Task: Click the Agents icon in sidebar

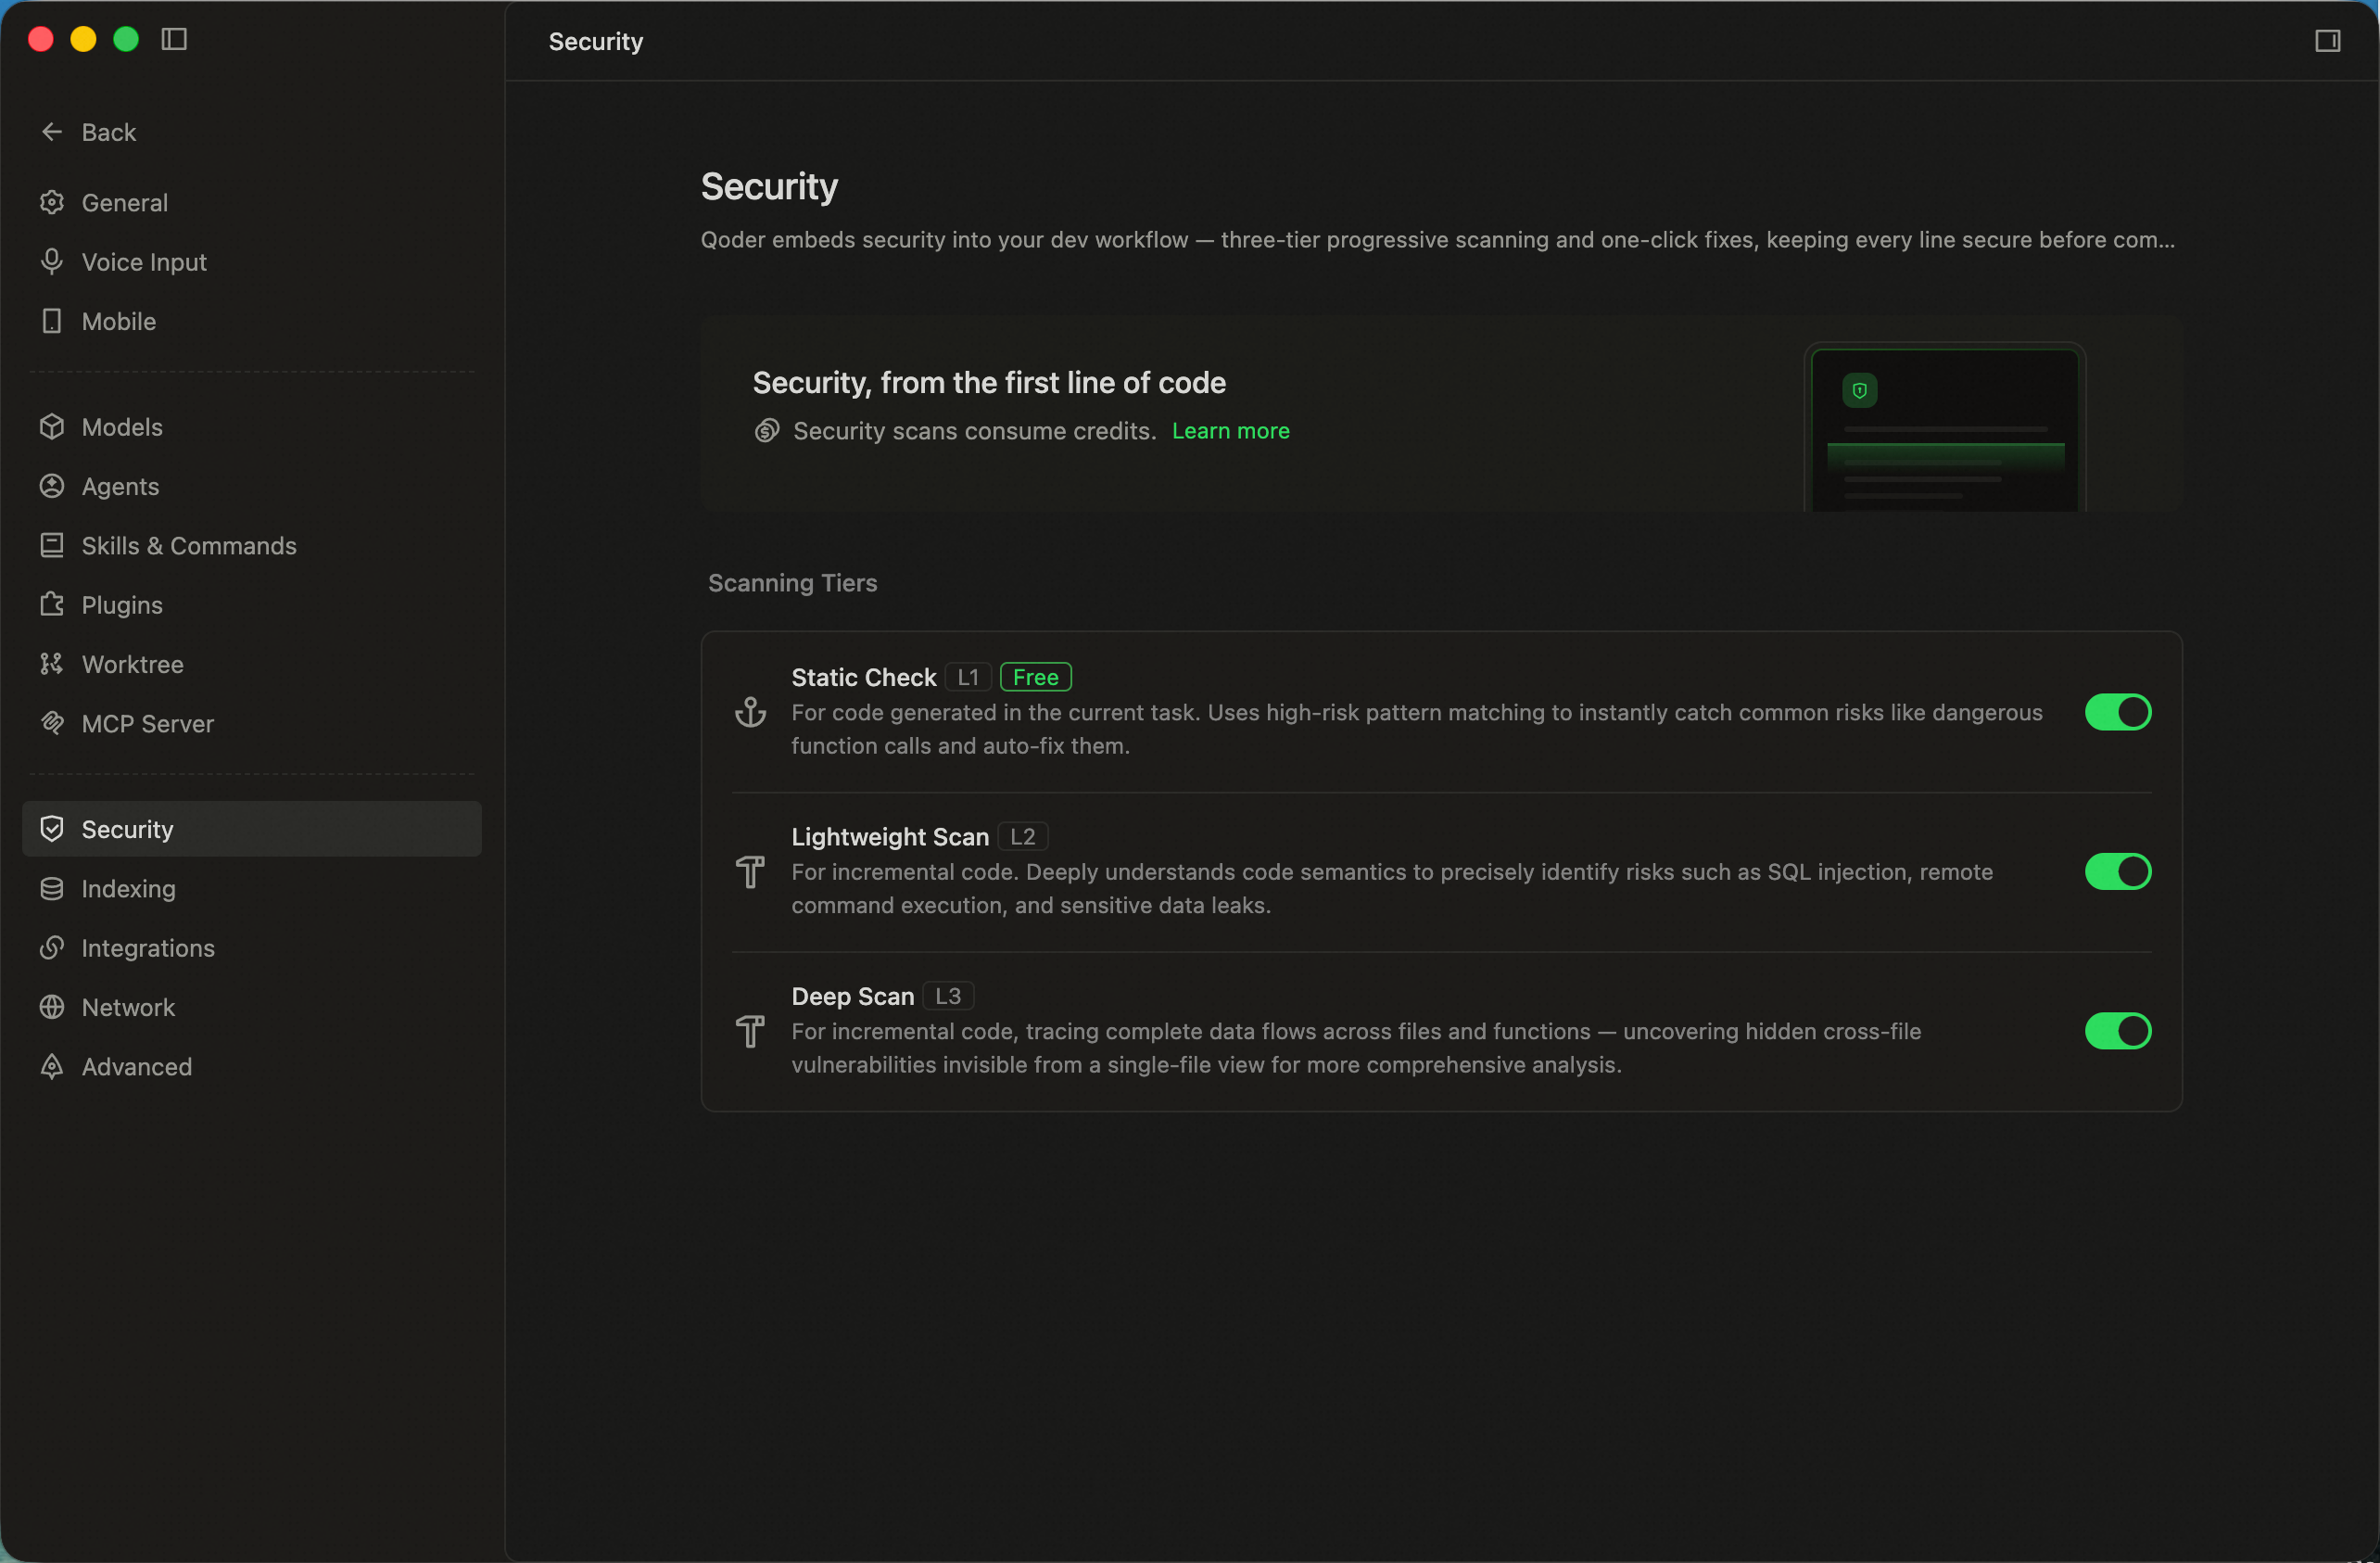Action: tap(52, 486)
